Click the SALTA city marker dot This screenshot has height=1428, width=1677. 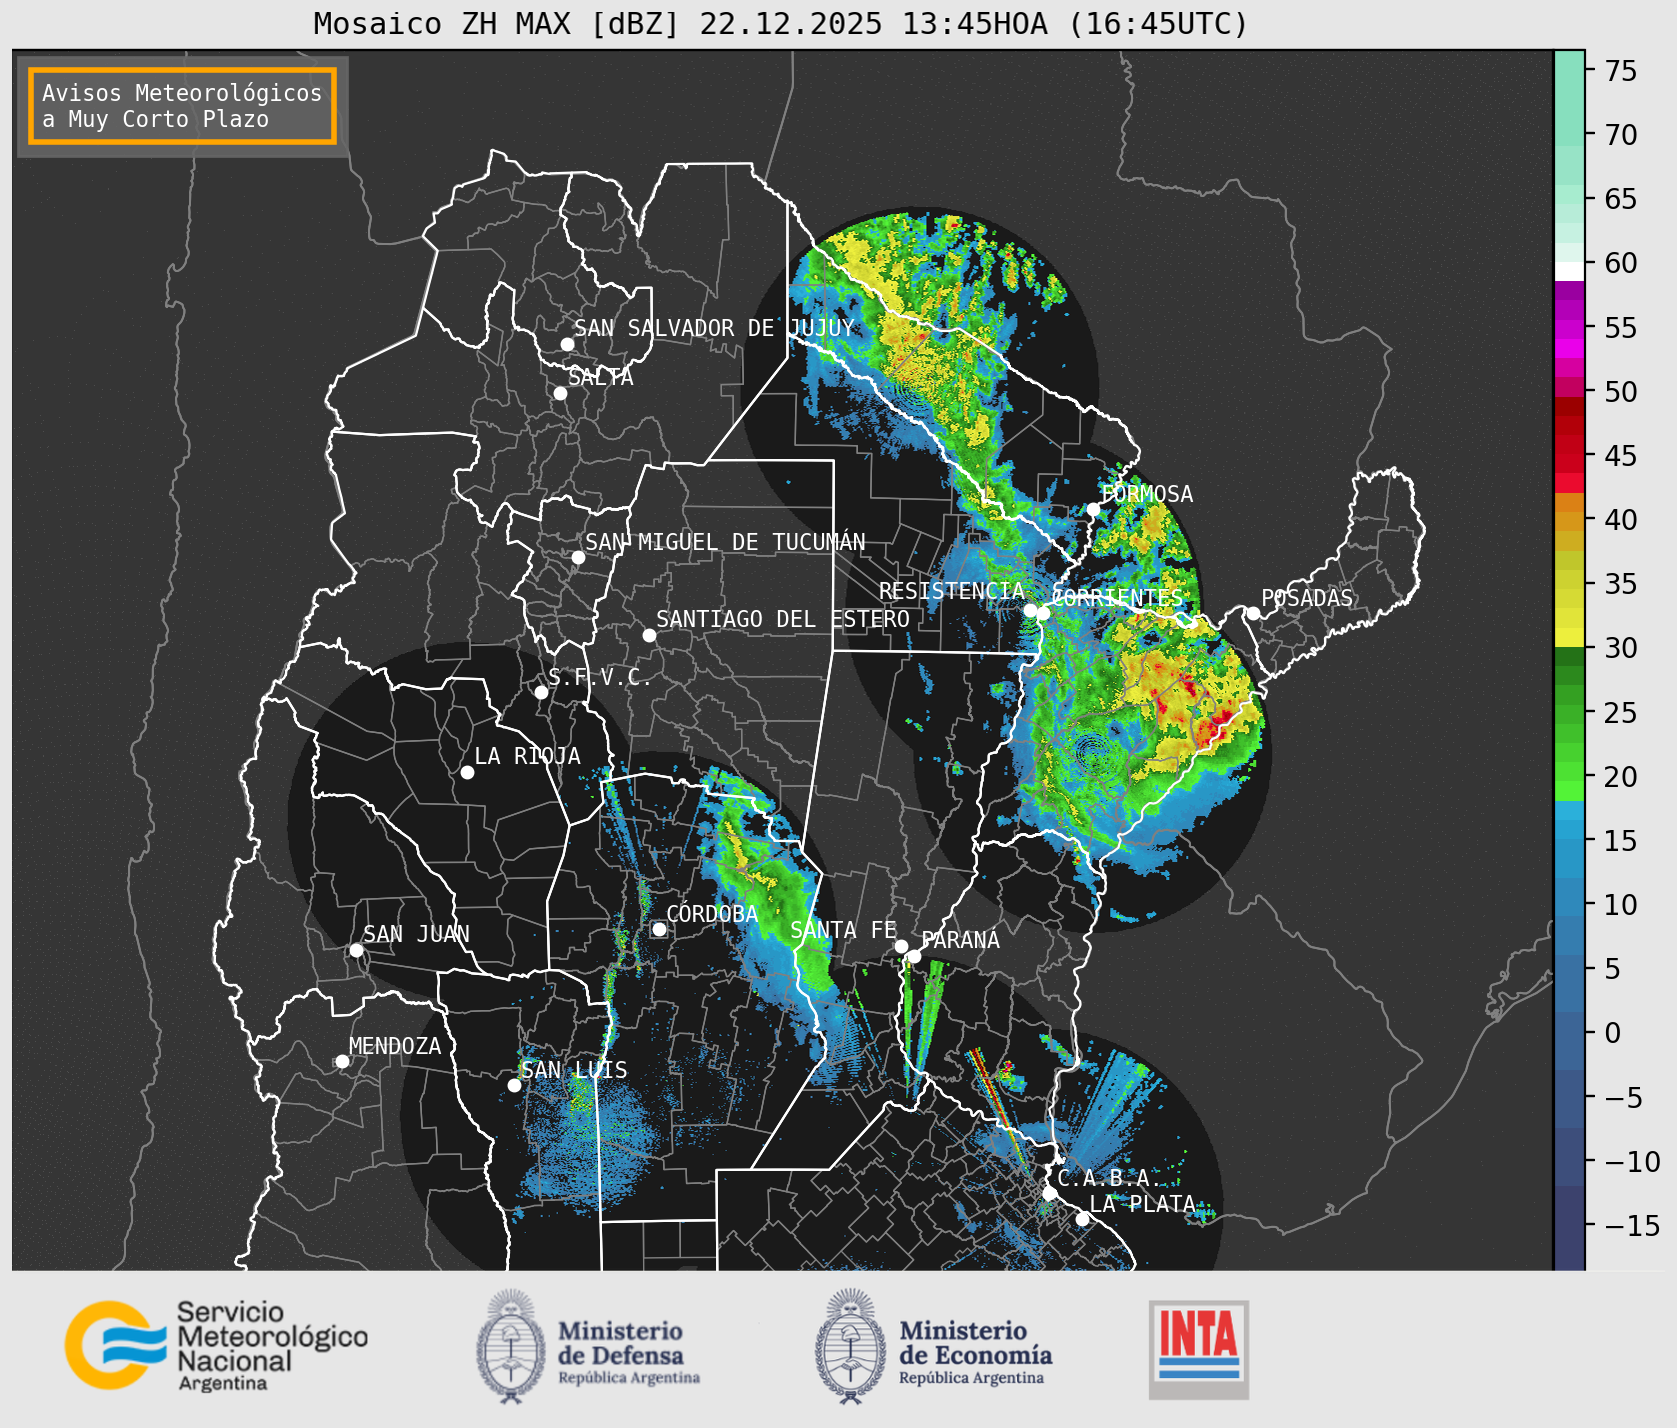(561, 393)
